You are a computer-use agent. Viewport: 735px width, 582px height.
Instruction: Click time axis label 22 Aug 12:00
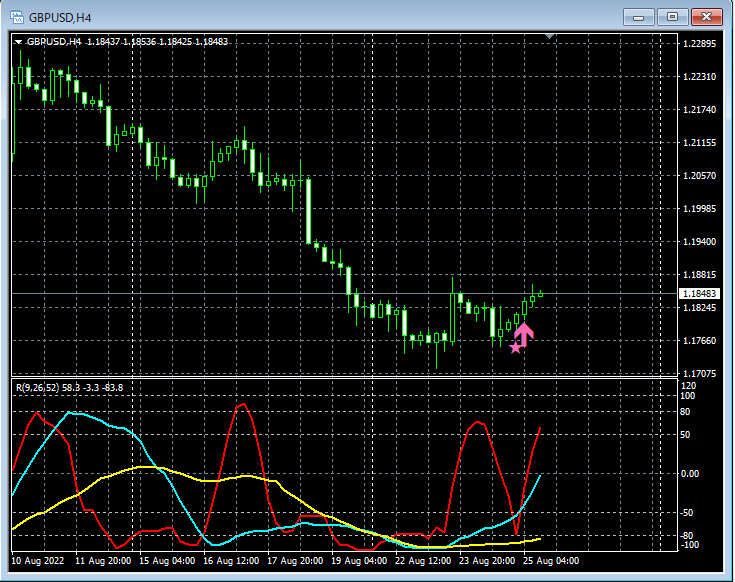click(423, 561)
